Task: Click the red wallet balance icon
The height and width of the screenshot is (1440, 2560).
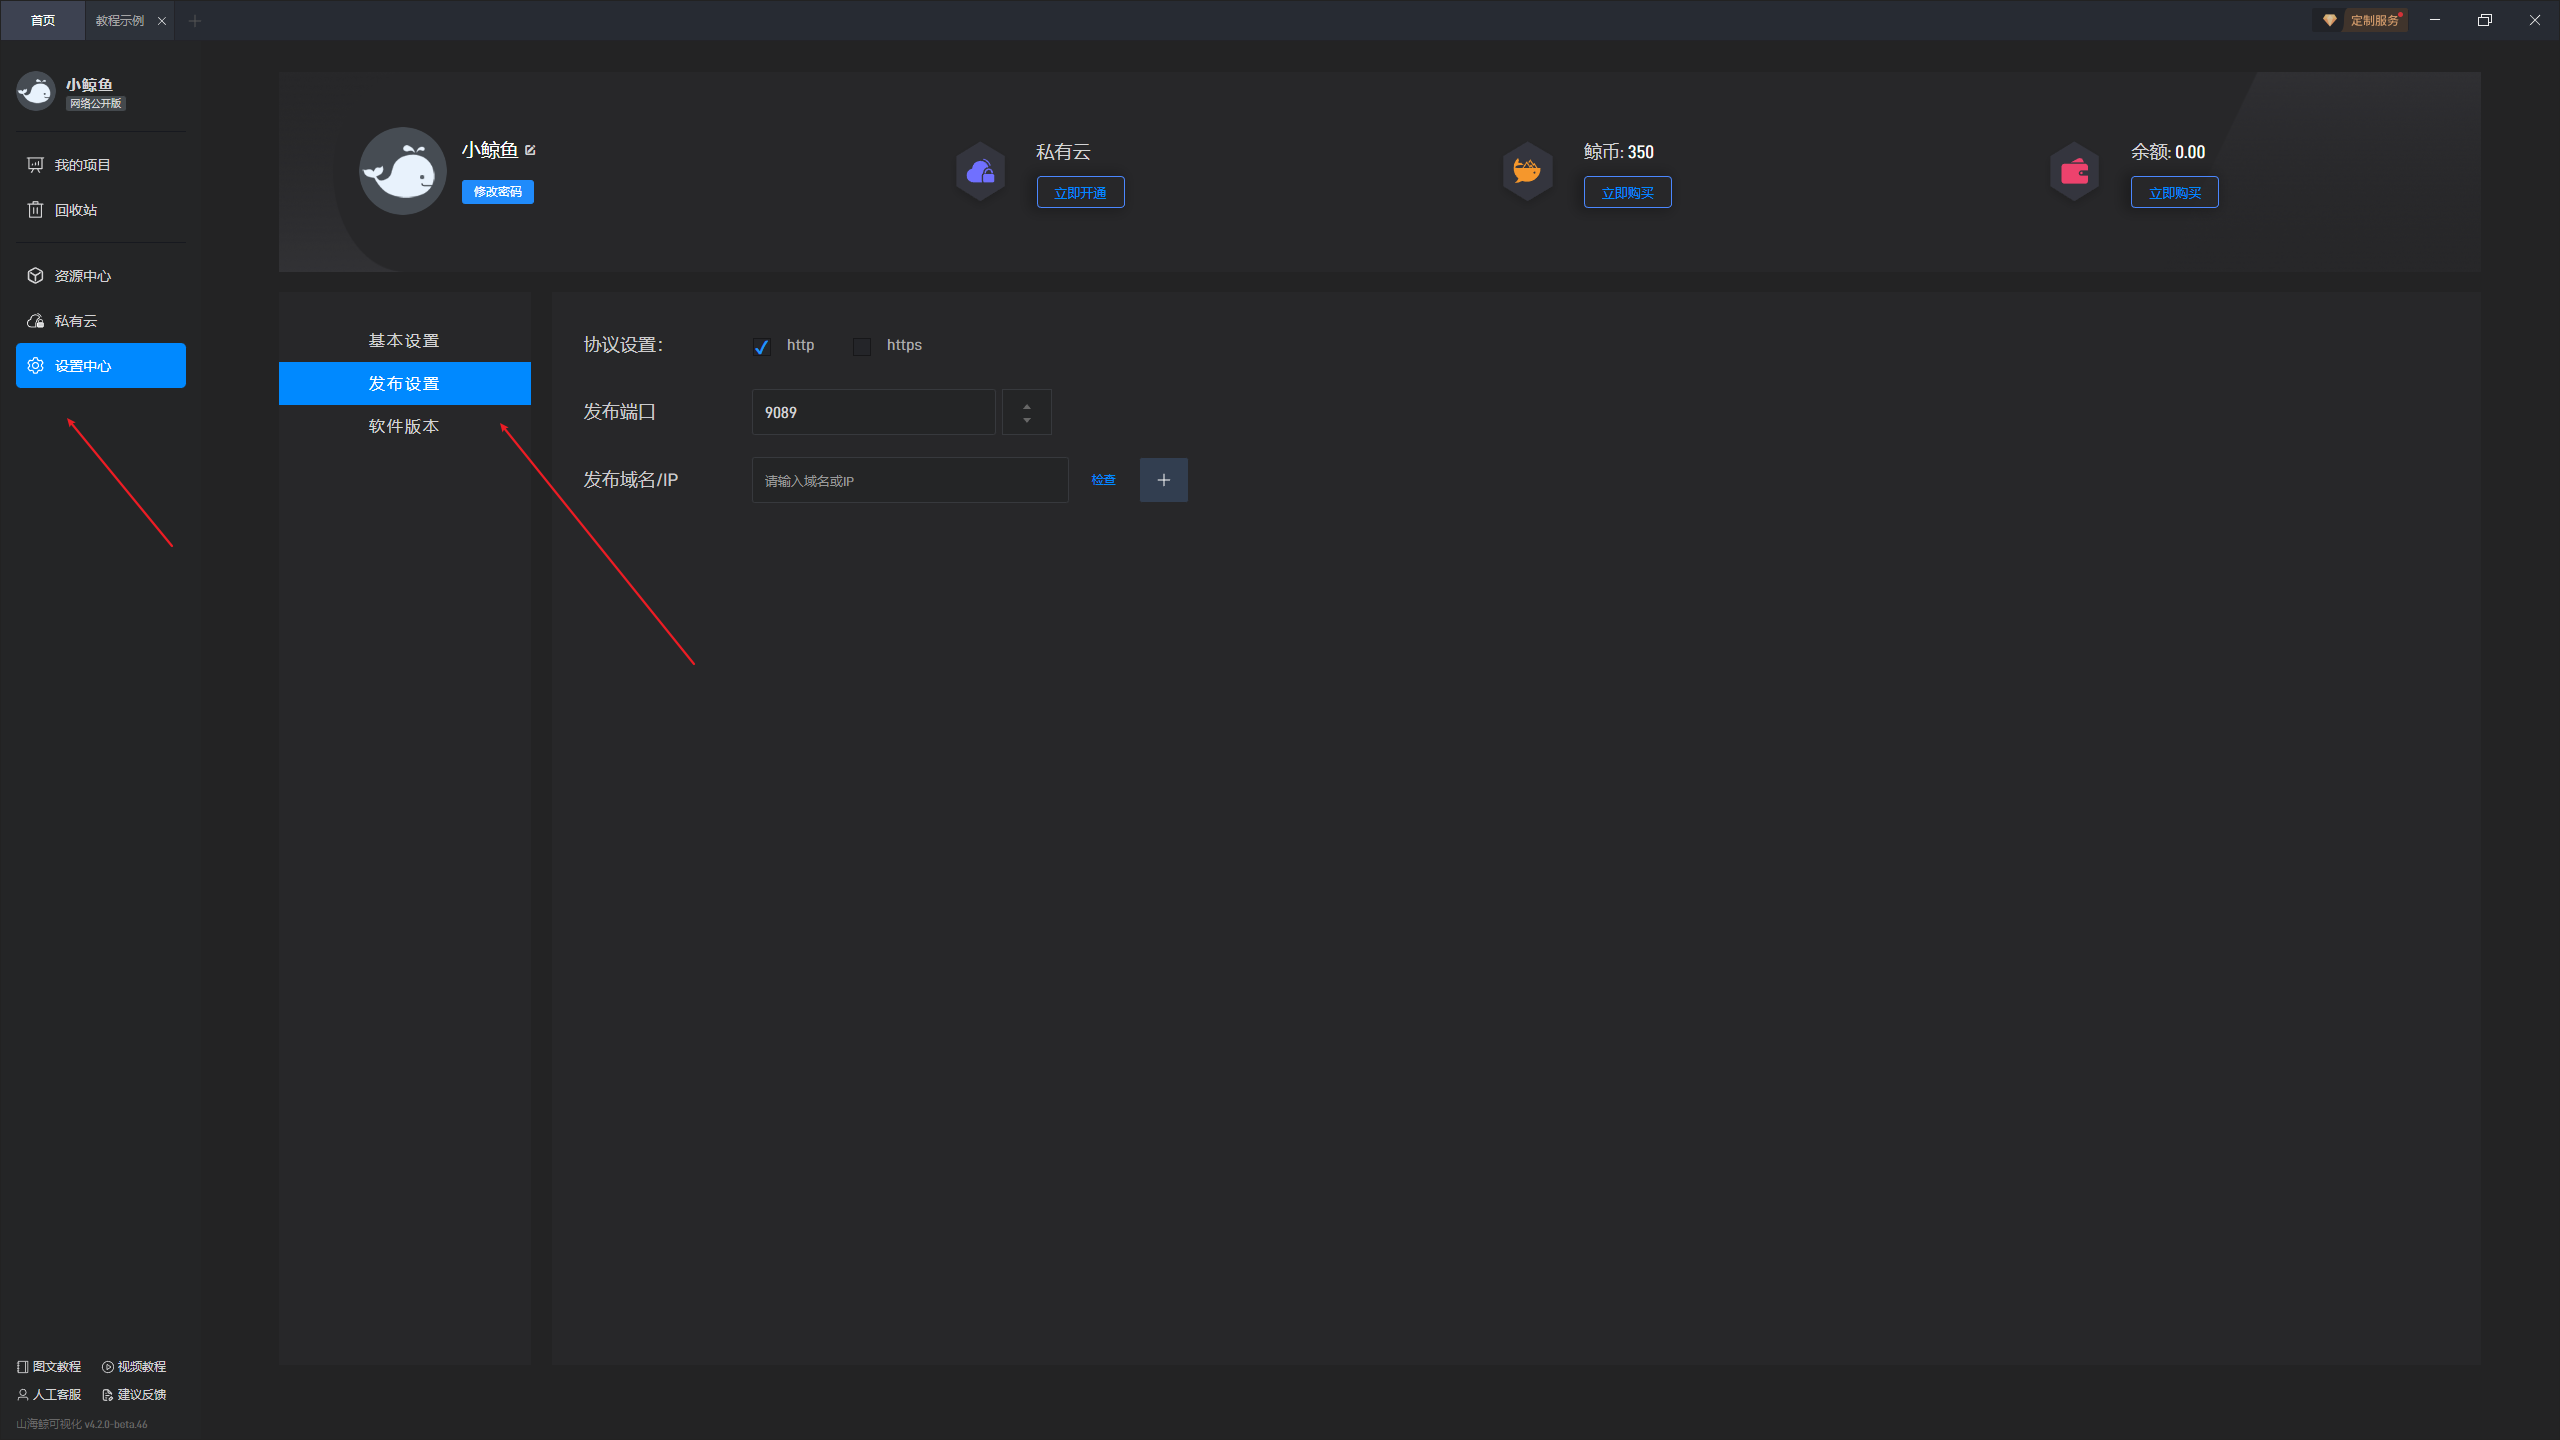Action: tap(2074, 172)
